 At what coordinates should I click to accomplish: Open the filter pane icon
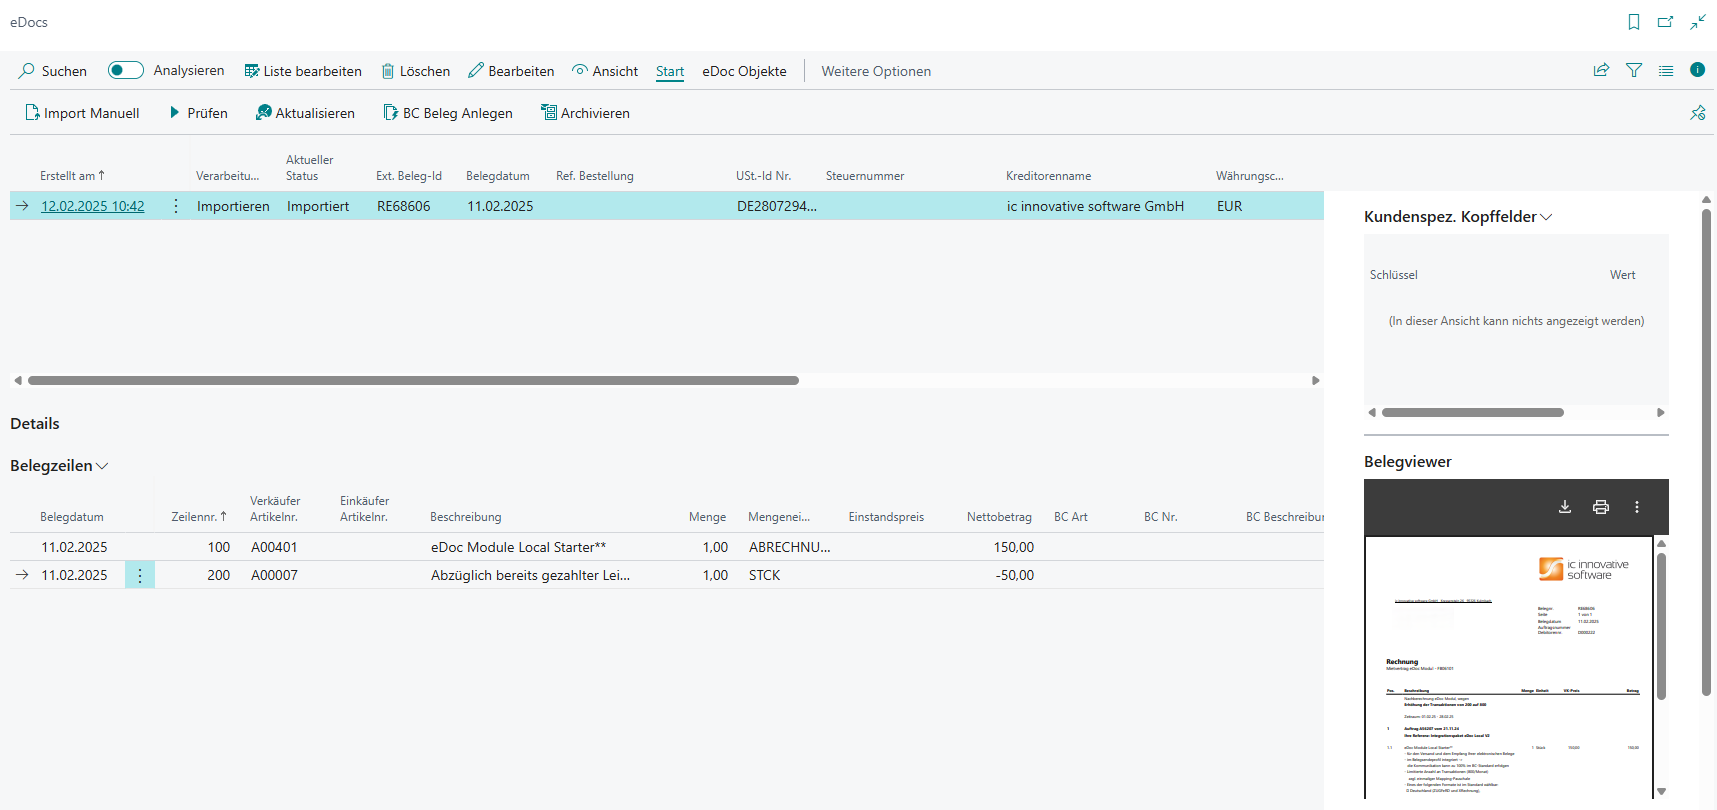[1634, 71]
